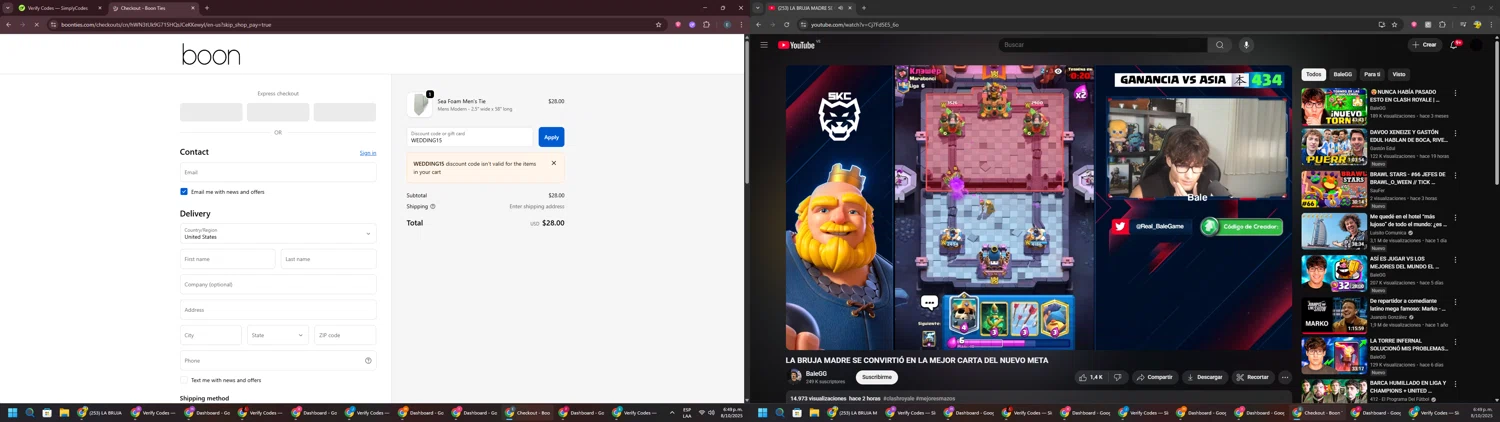Dislike the video with thumbs down
Viewport: 1500px width, 422px height.
click(x=1118, y=377)
